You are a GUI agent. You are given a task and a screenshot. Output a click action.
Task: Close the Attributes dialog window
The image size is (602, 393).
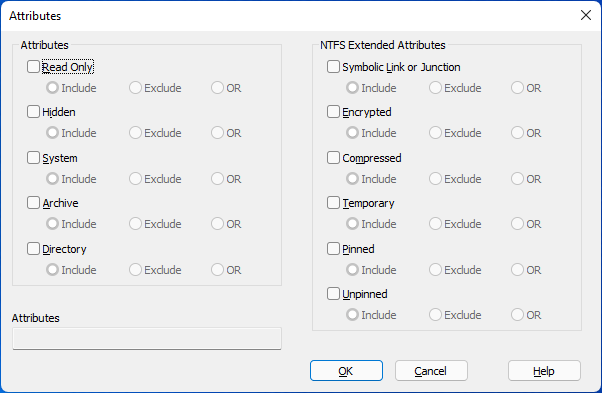coord(586,15)
